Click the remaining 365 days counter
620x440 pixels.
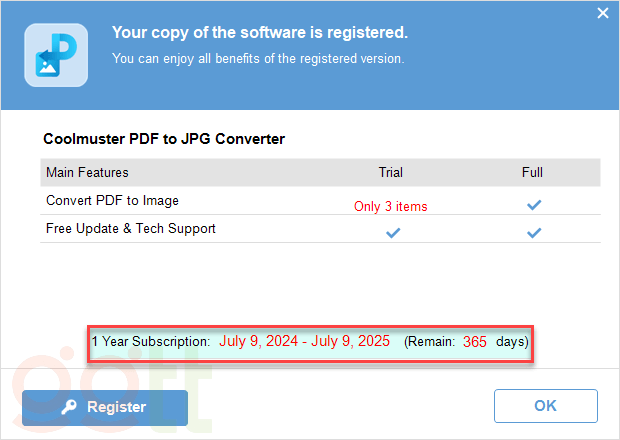tap(475, 342)
